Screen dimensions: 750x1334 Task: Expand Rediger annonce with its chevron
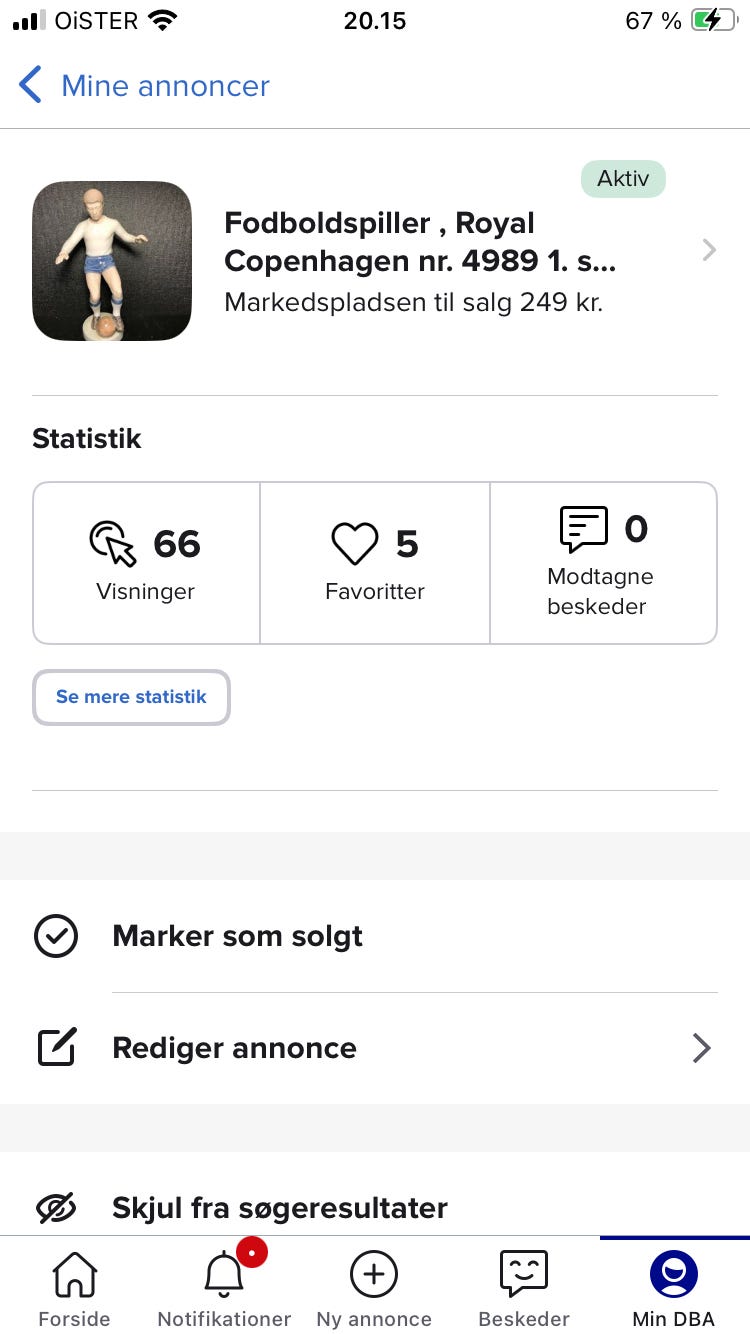click(702, 1048)
